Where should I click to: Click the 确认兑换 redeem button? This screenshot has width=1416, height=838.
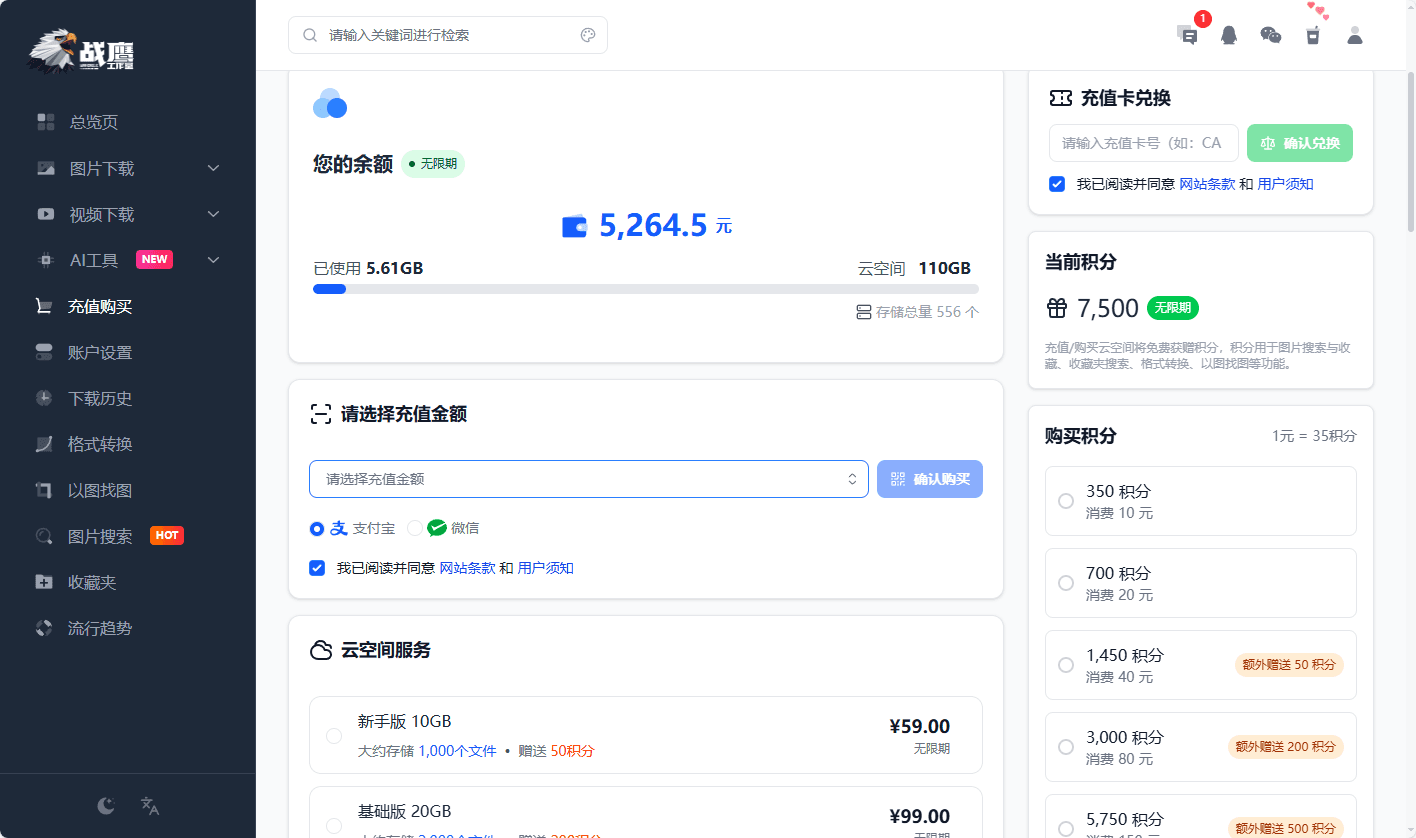pos(1300,143)
